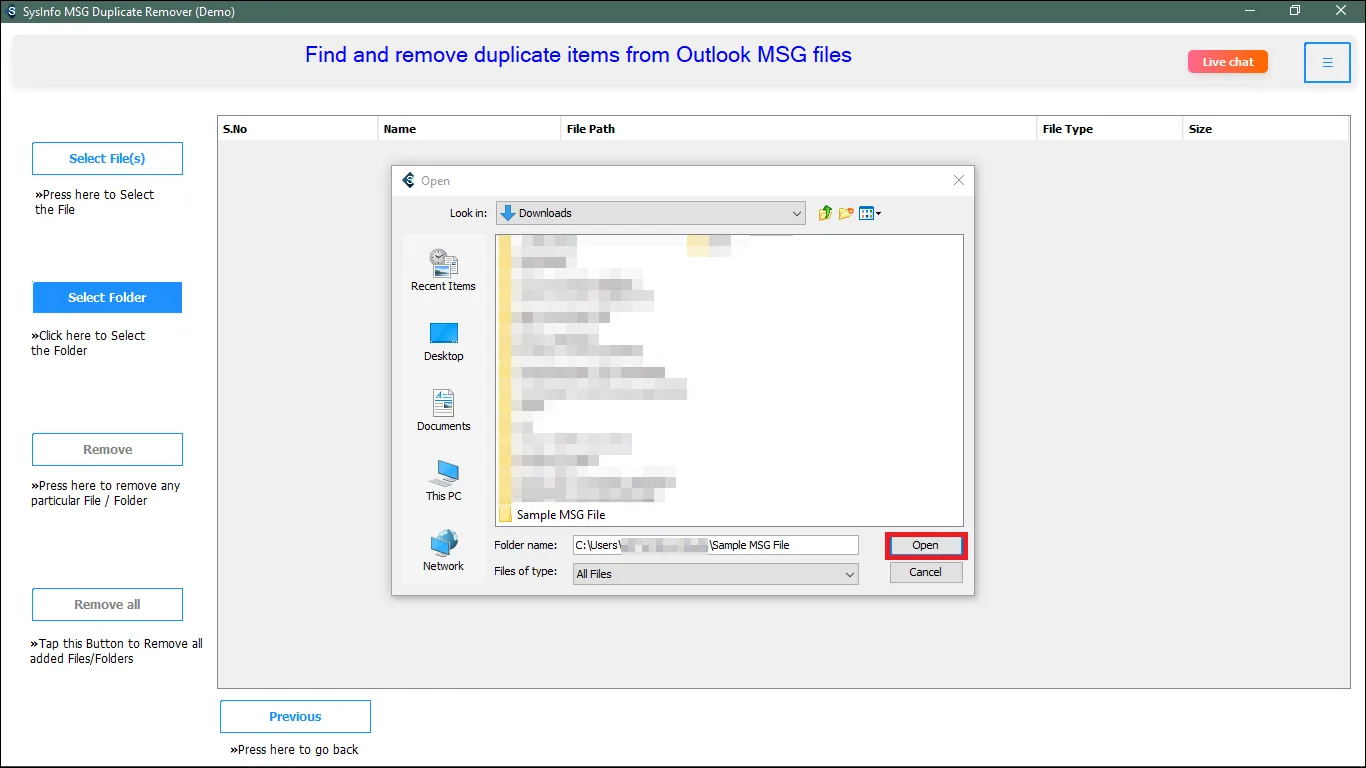Click the Select Folder button
Viewport: 1366px width, 768px height.
point(107,297)
